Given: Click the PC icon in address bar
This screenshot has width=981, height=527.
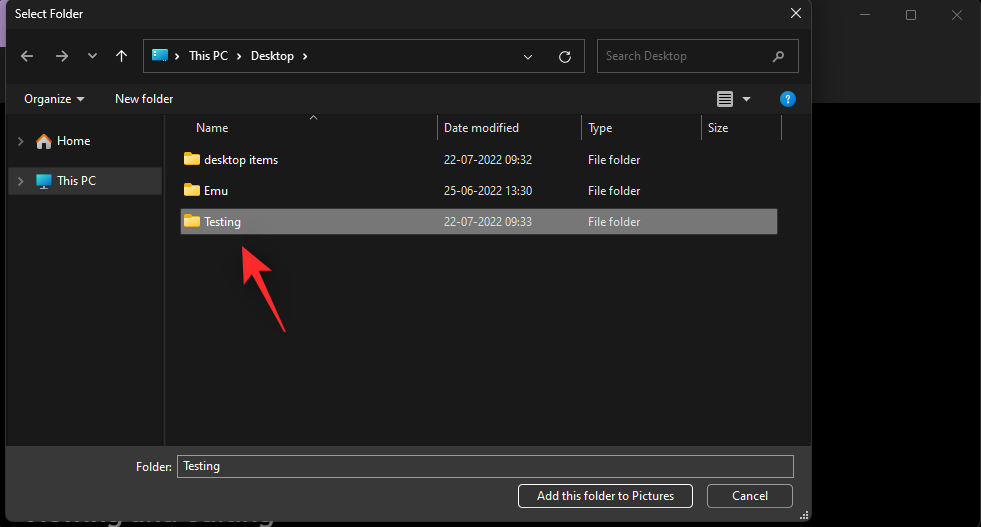Looking at the screenshot, I should [160, 56].
